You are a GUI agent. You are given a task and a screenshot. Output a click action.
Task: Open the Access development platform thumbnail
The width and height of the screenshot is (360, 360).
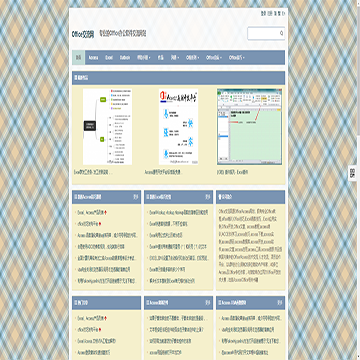coord(179,127)
